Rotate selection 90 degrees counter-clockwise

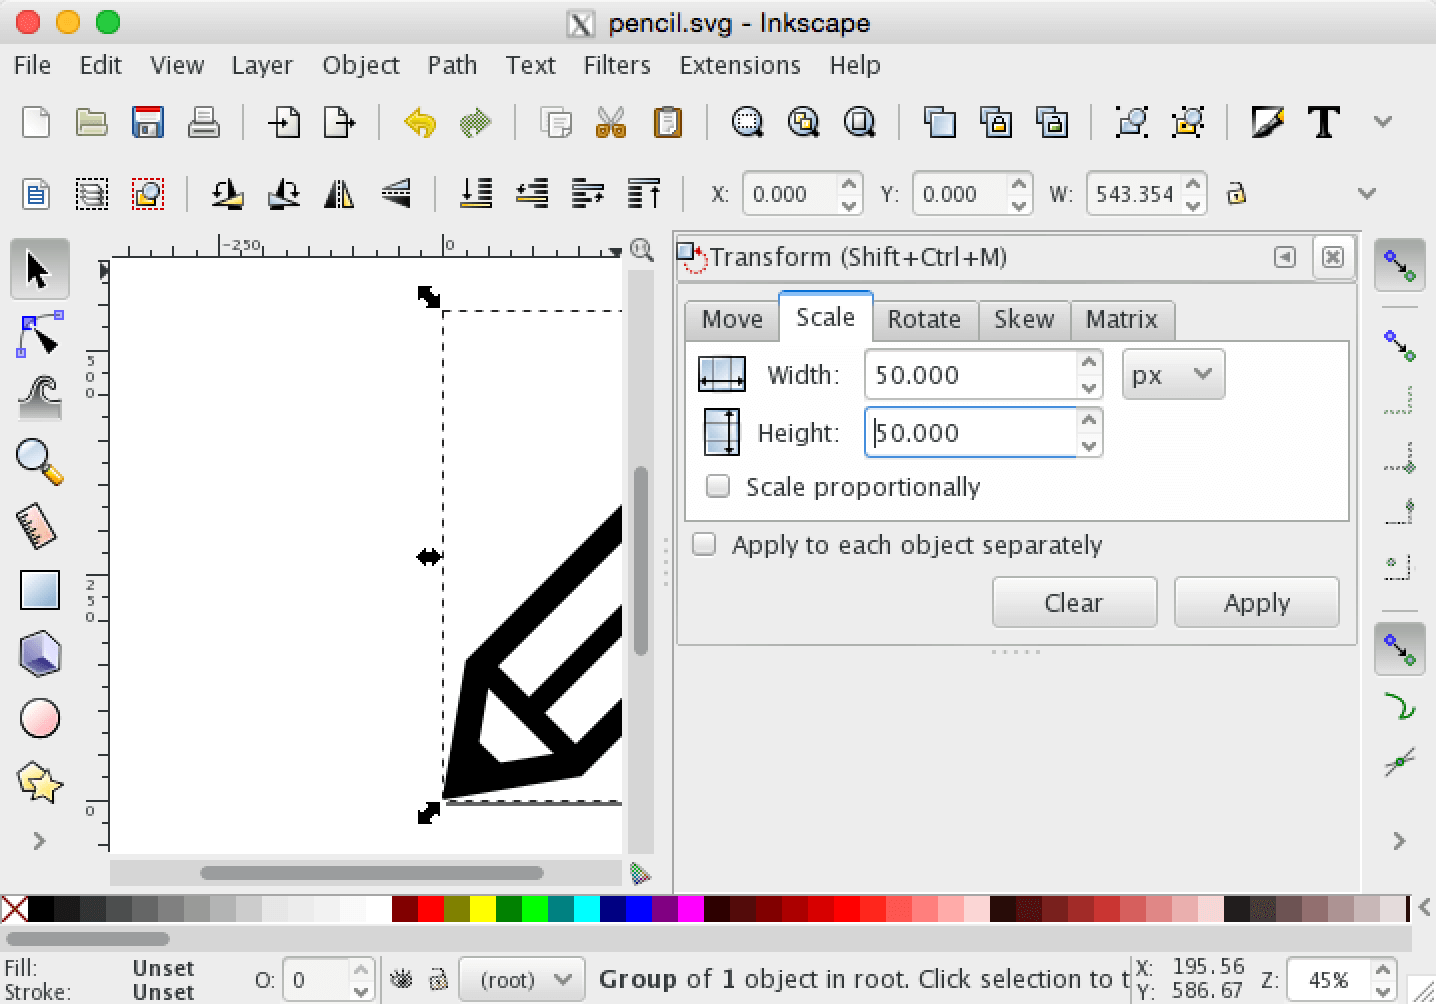click(x=227, y=195)
